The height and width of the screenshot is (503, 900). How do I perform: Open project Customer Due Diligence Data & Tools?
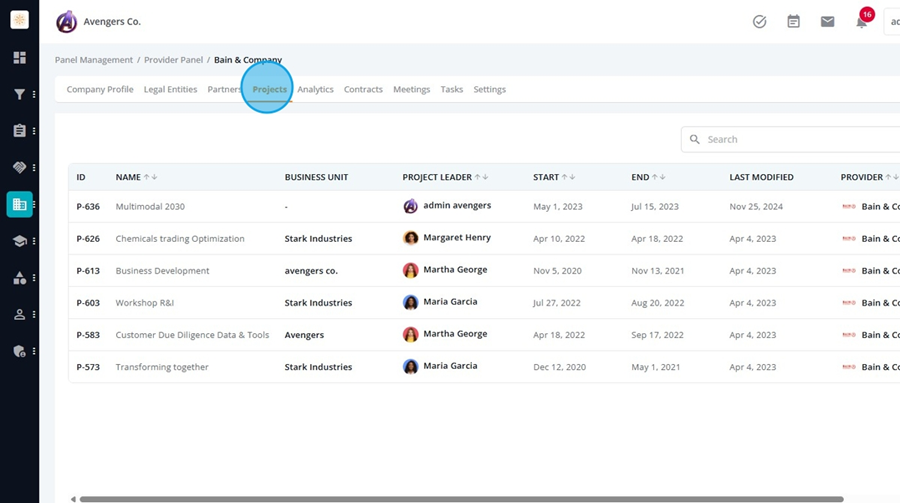pyautogui.click(x=192, y=335)
